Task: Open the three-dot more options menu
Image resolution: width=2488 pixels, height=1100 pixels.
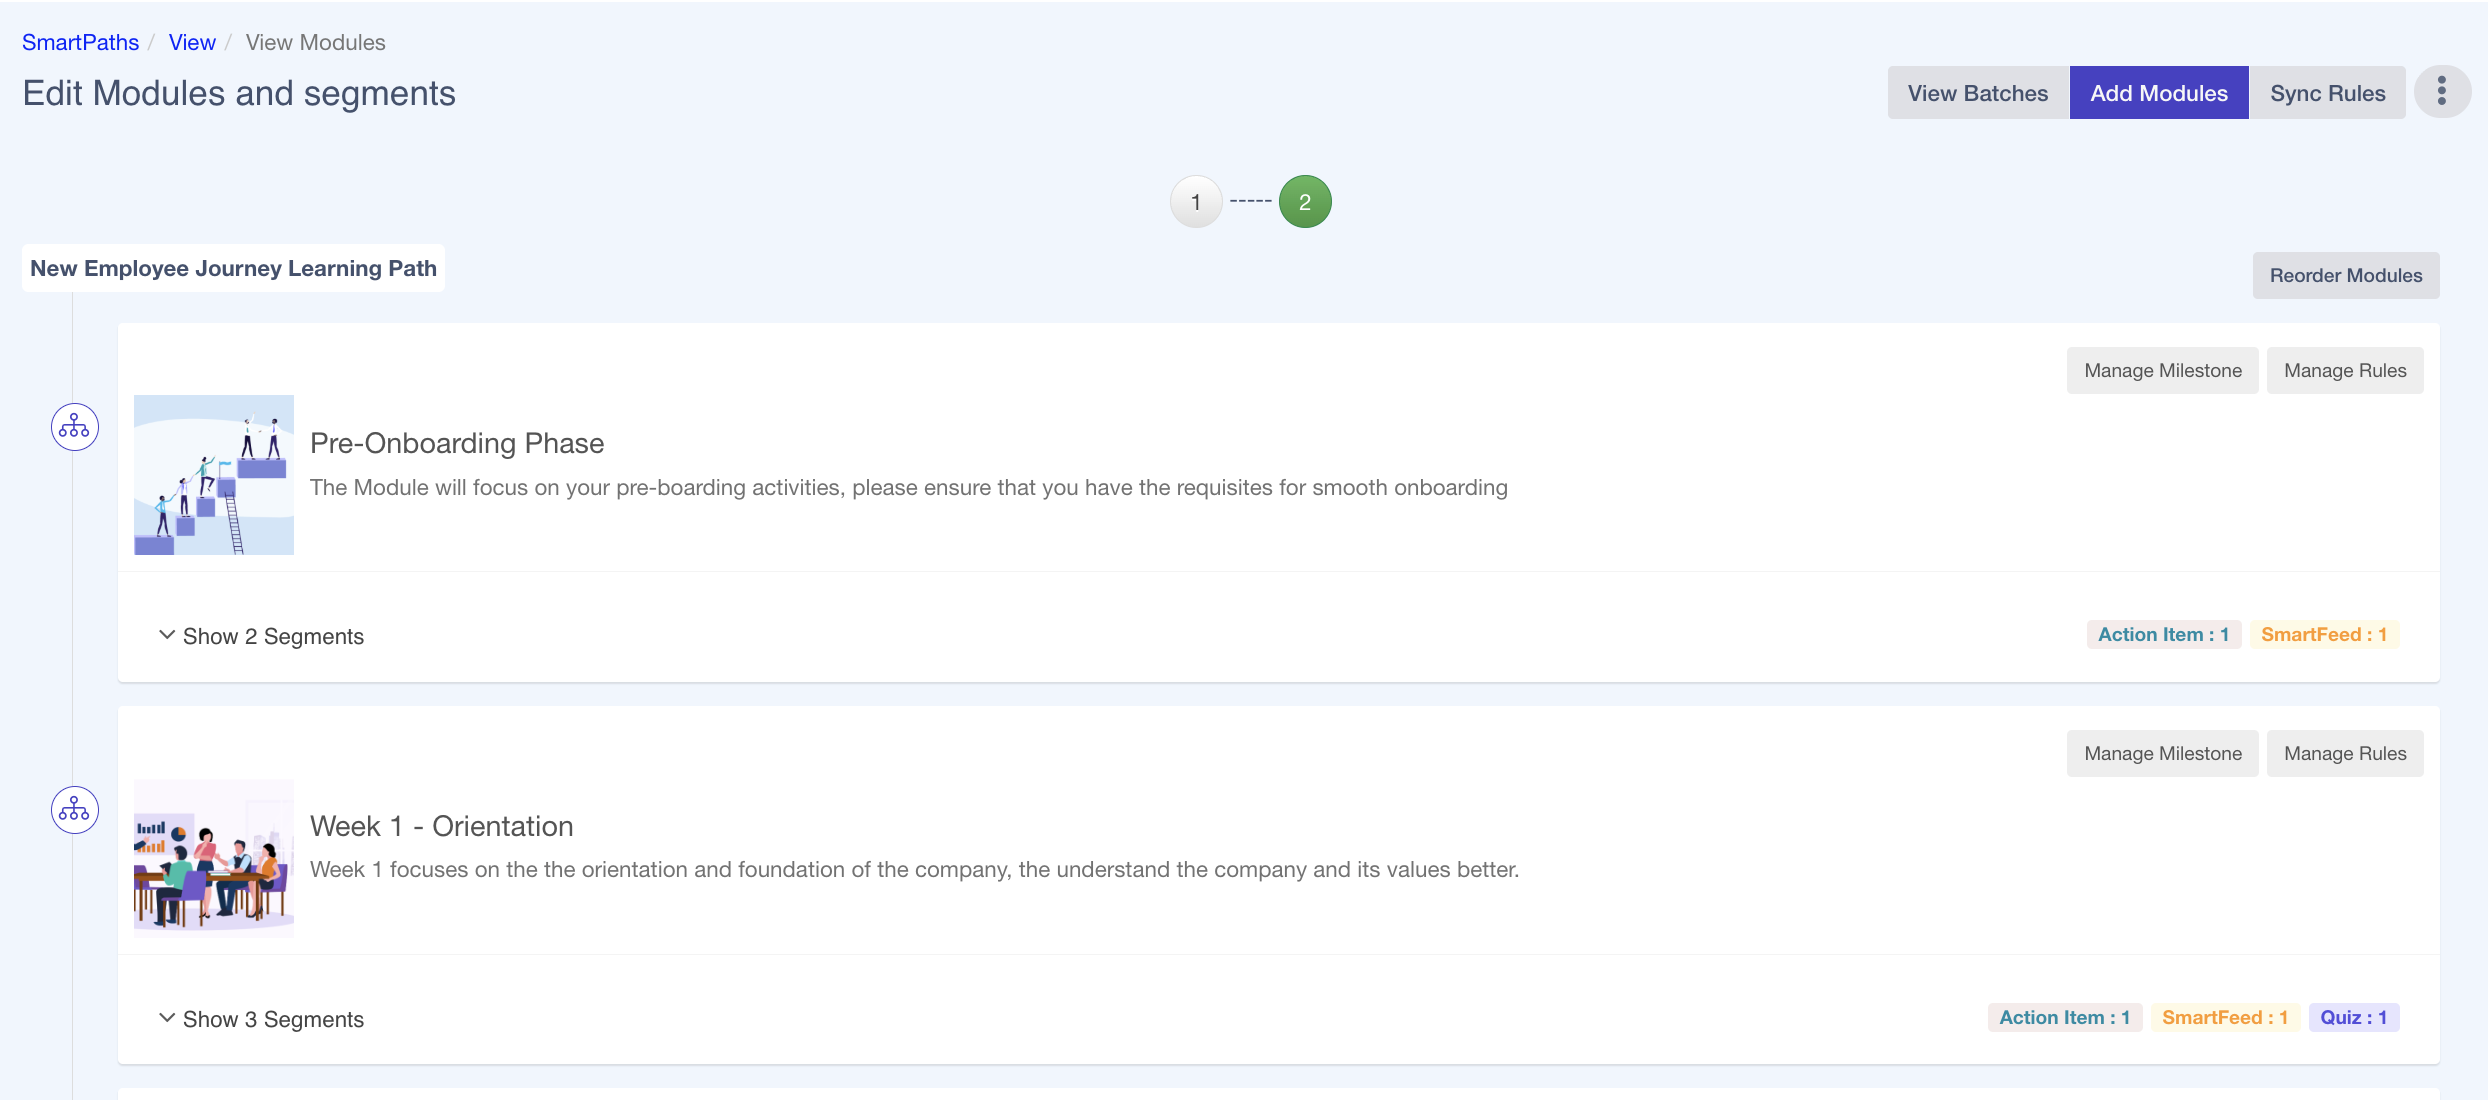Action: tap(2441, 92)
